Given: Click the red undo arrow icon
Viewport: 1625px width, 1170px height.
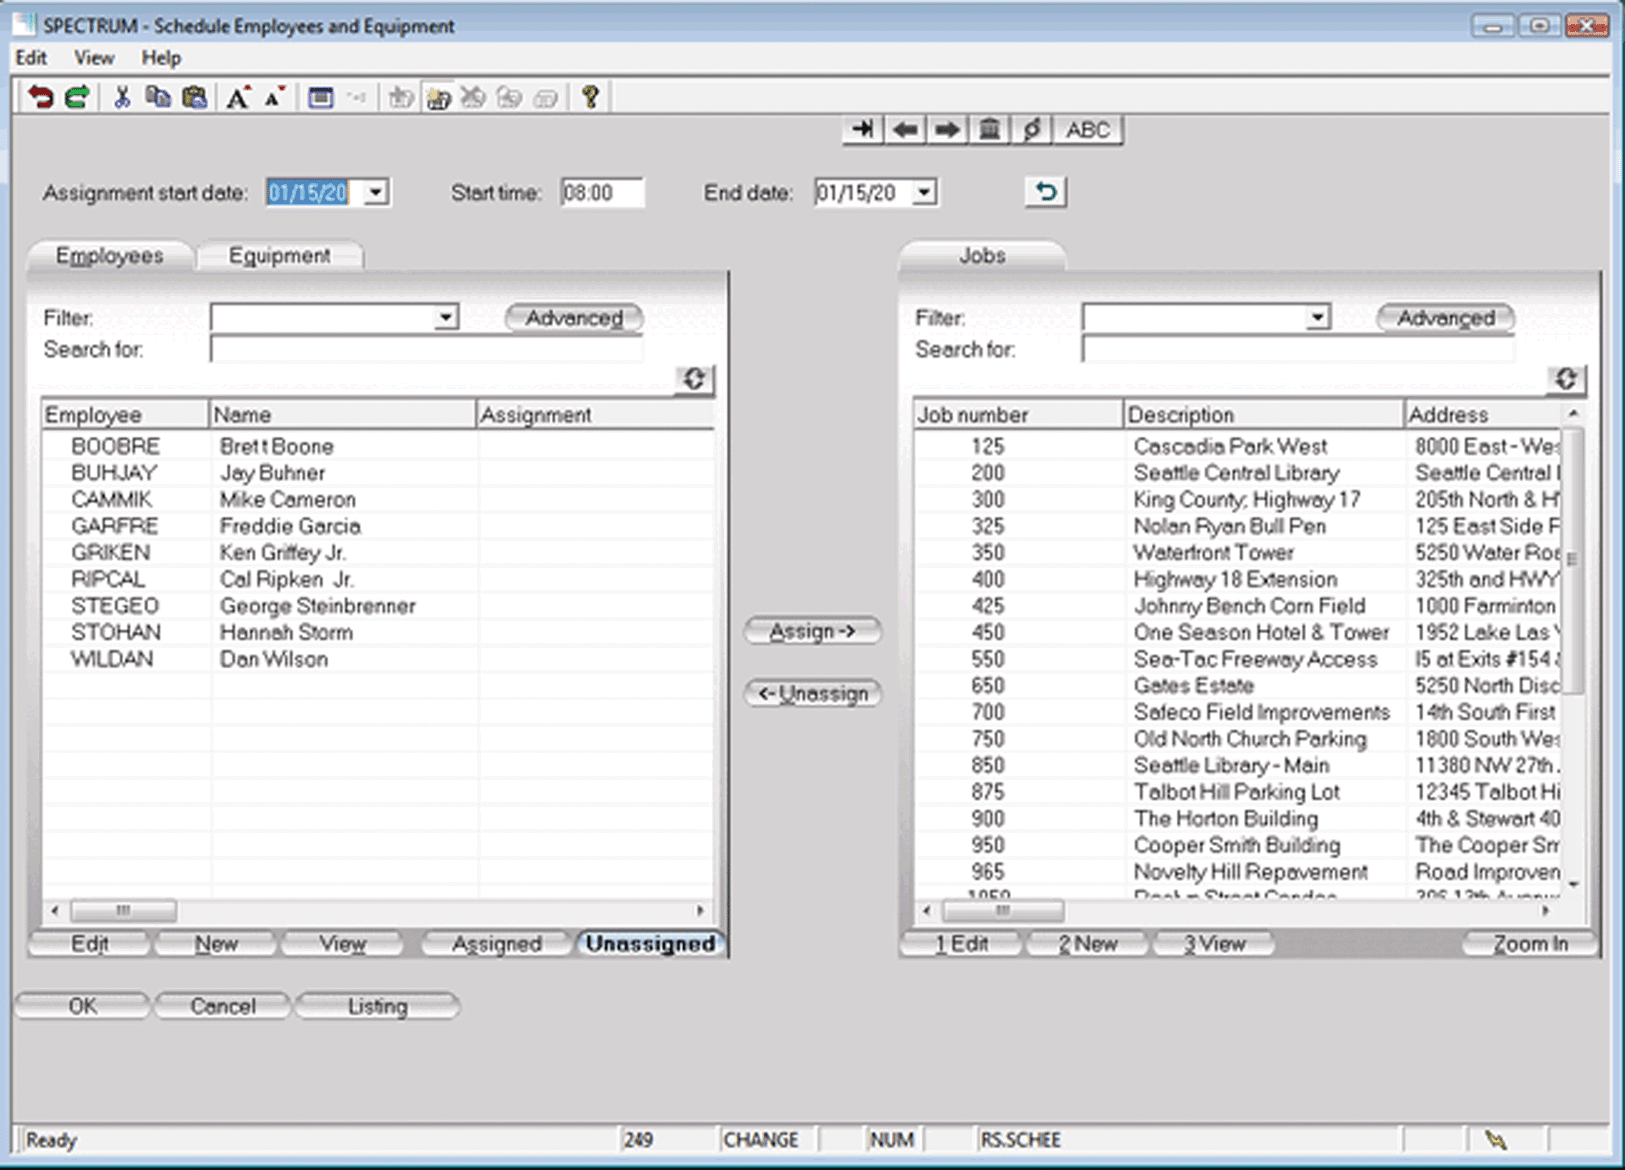Looking at the screenshot, I should pyautogui.click(x=40, y=97).
